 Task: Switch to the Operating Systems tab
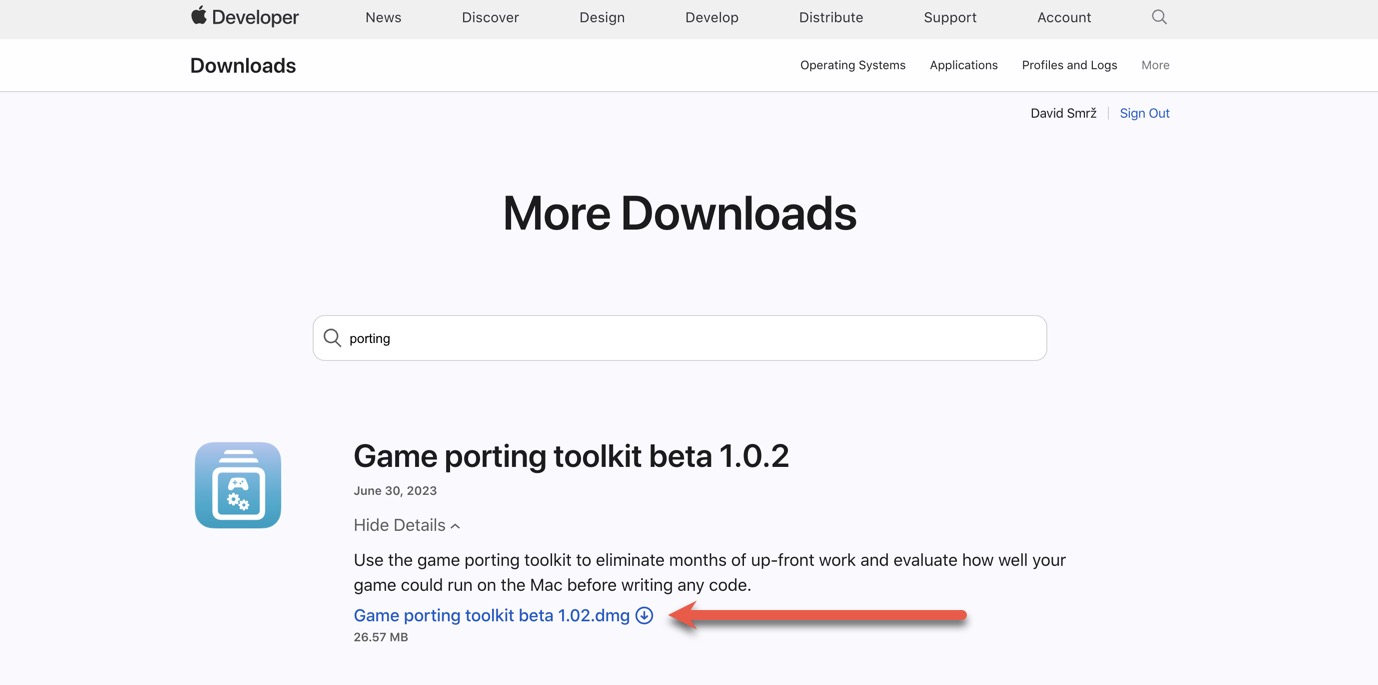[853, 65]
